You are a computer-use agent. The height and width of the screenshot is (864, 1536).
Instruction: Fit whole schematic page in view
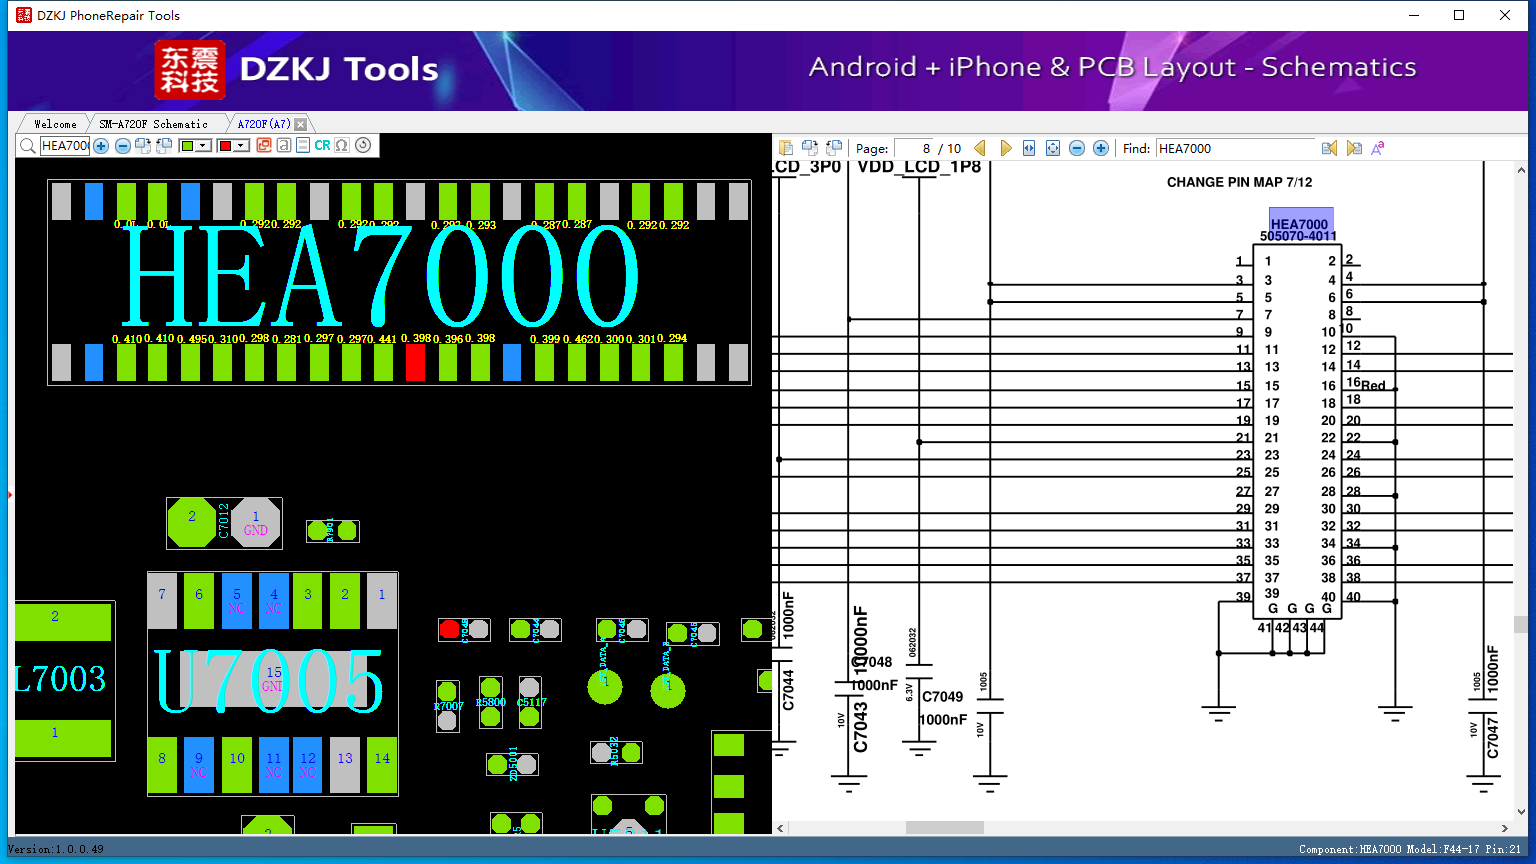(x=1053, y=148)
